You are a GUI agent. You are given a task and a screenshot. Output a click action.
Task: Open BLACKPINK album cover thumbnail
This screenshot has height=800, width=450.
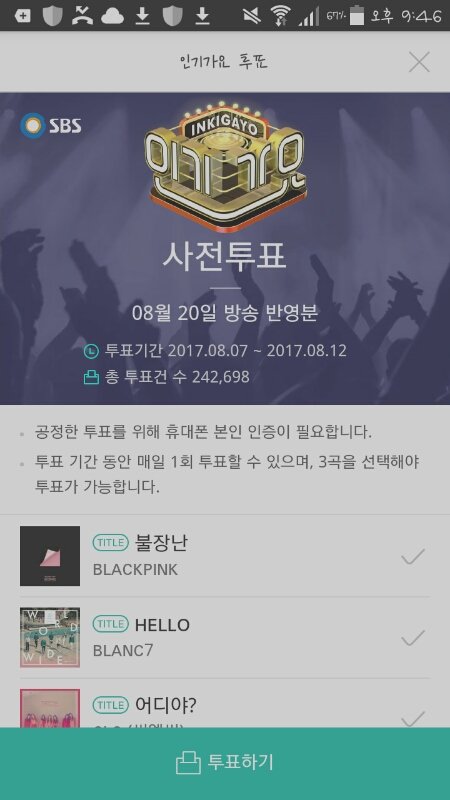pos(50,556)
